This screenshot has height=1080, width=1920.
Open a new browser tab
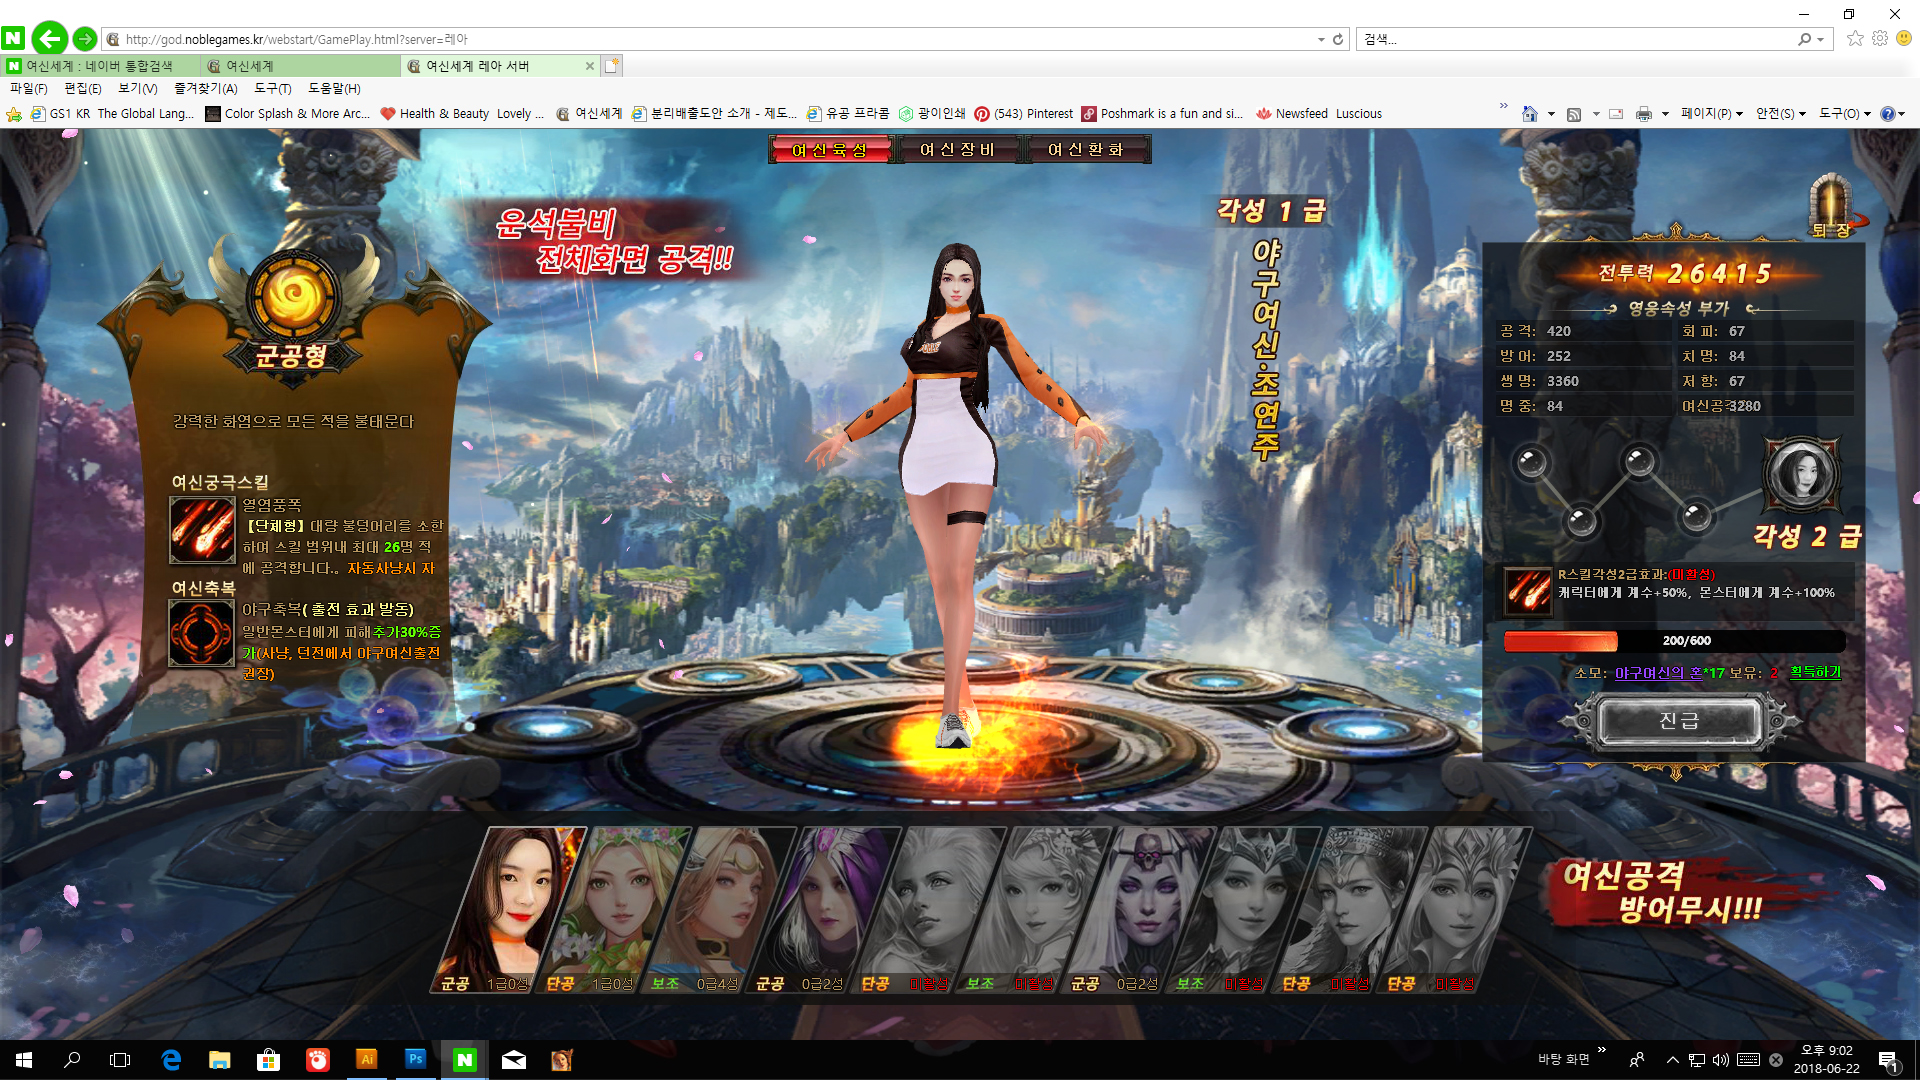click(x=612, y=66)
